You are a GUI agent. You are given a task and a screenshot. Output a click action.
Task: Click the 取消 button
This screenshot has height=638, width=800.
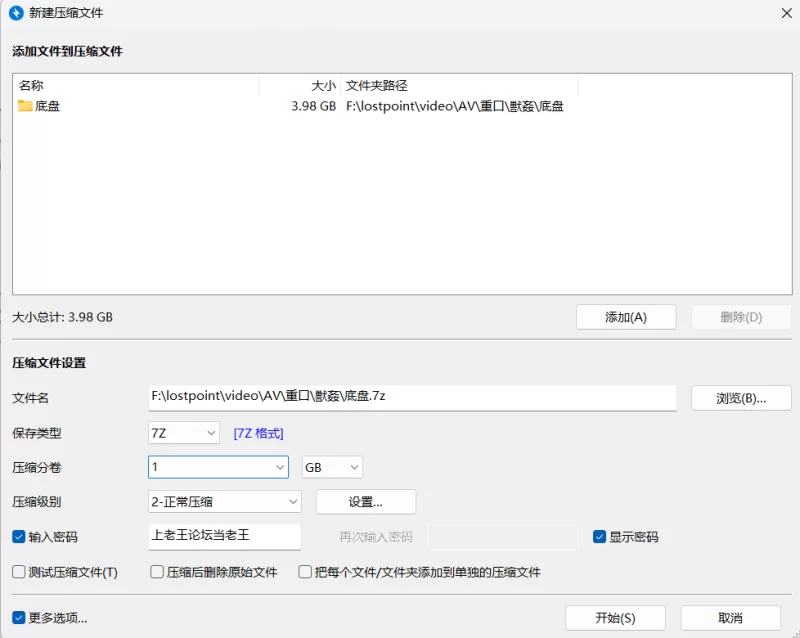tap(731, 618)
